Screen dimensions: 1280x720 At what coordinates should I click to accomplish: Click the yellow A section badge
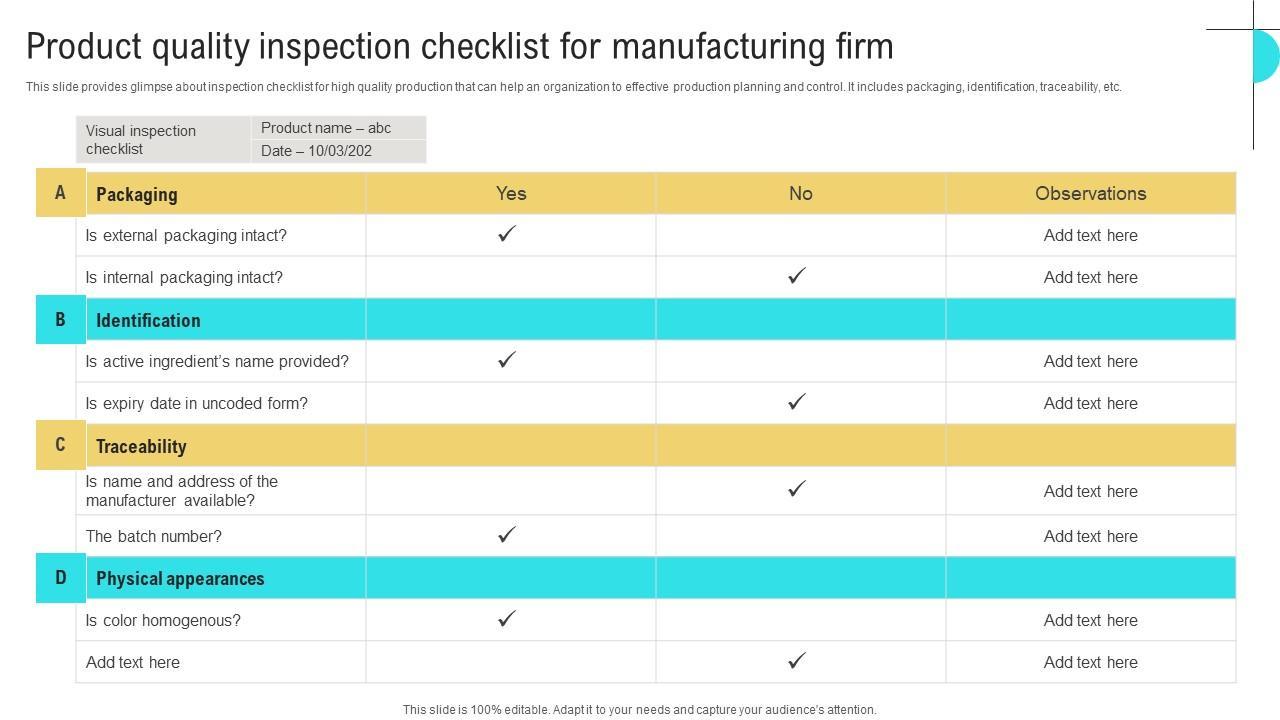pos(60,193)
